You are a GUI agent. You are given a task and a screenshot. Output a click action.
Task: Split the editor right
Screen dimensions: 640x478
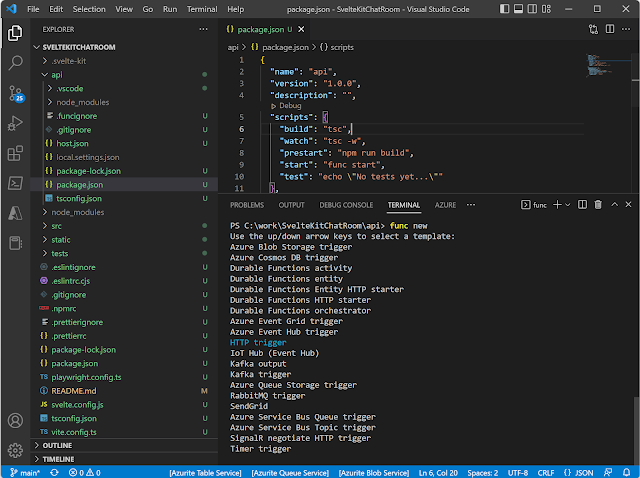pos(610,29)
